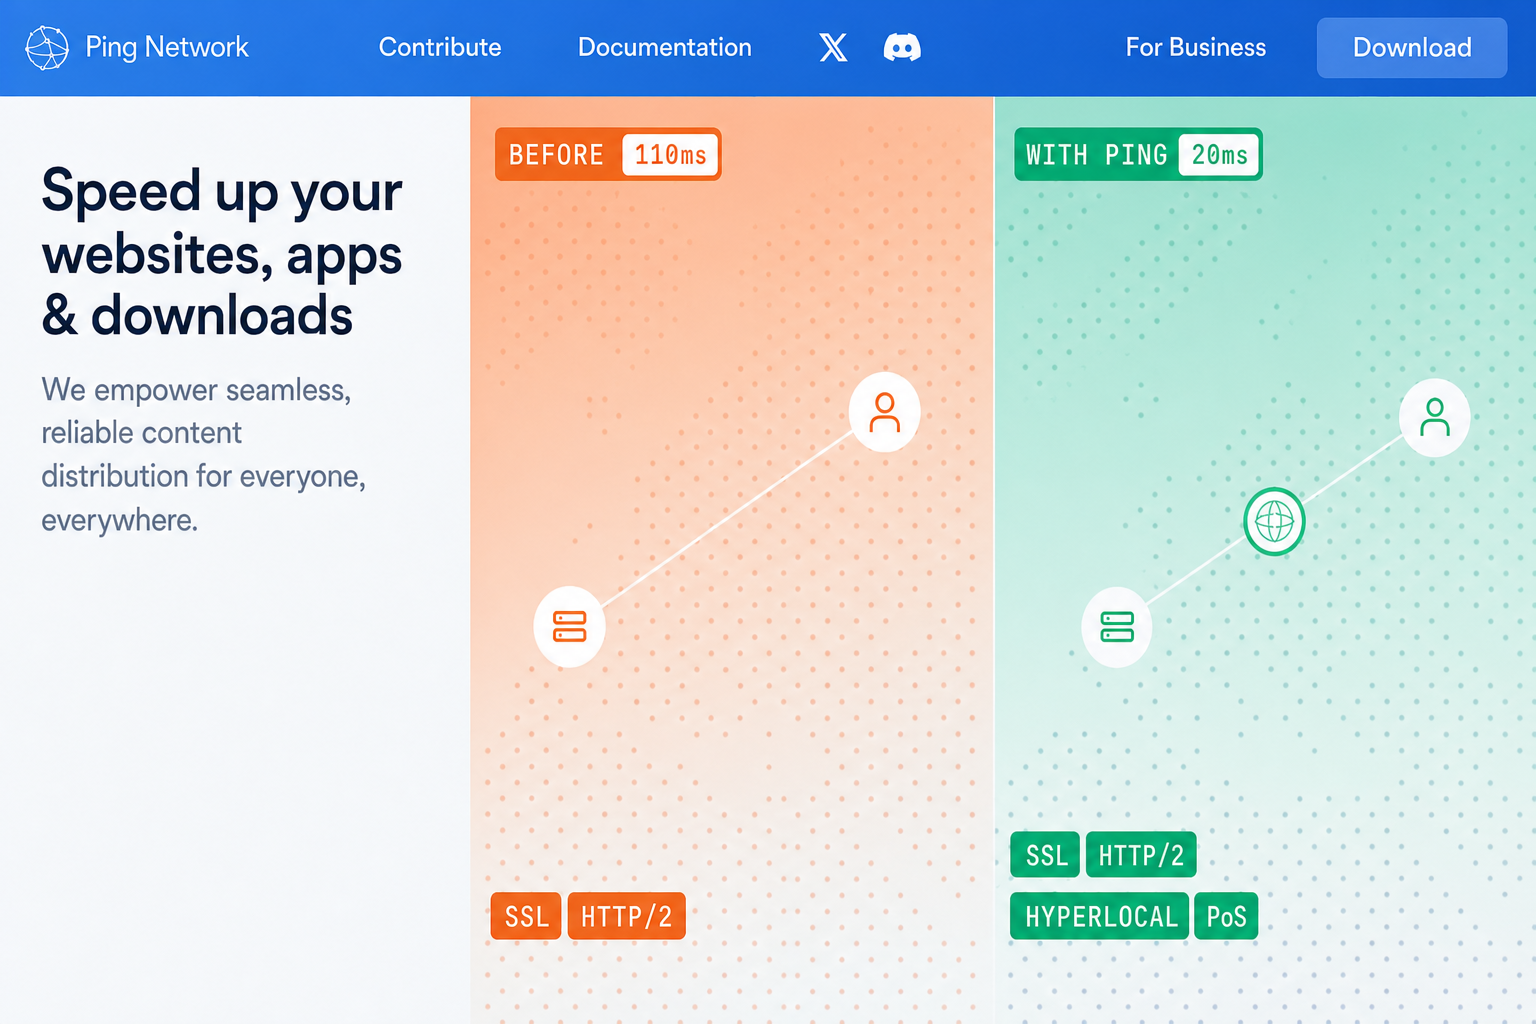Click the Ping Network brand name

tap(167, 47)
